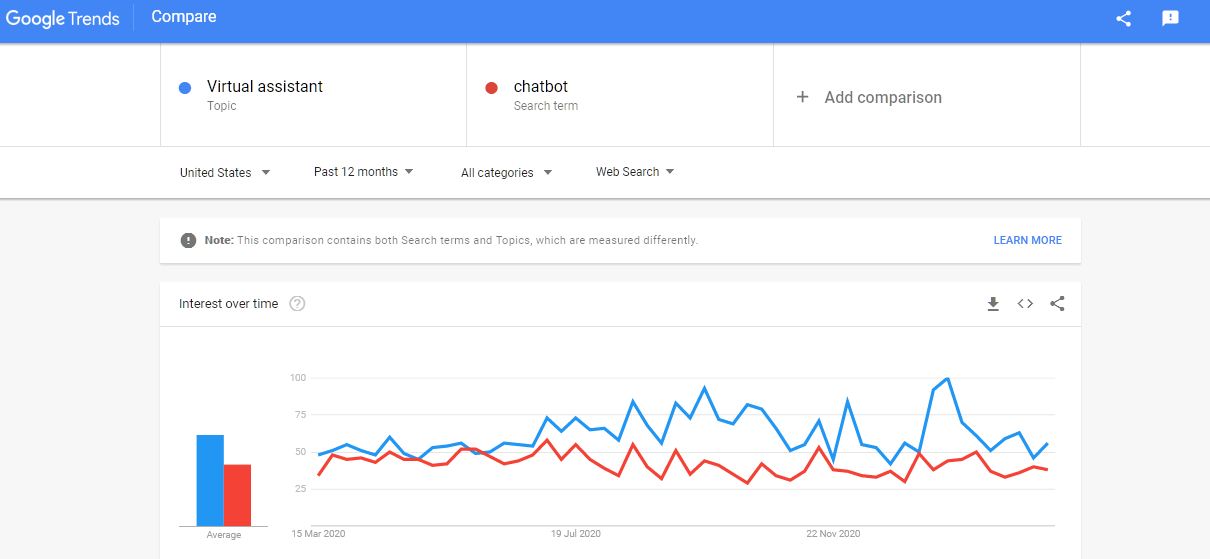The image size is (1210, 559).
Task: Follow the LEARN MORE link
Action: (x=1027, y=240)
